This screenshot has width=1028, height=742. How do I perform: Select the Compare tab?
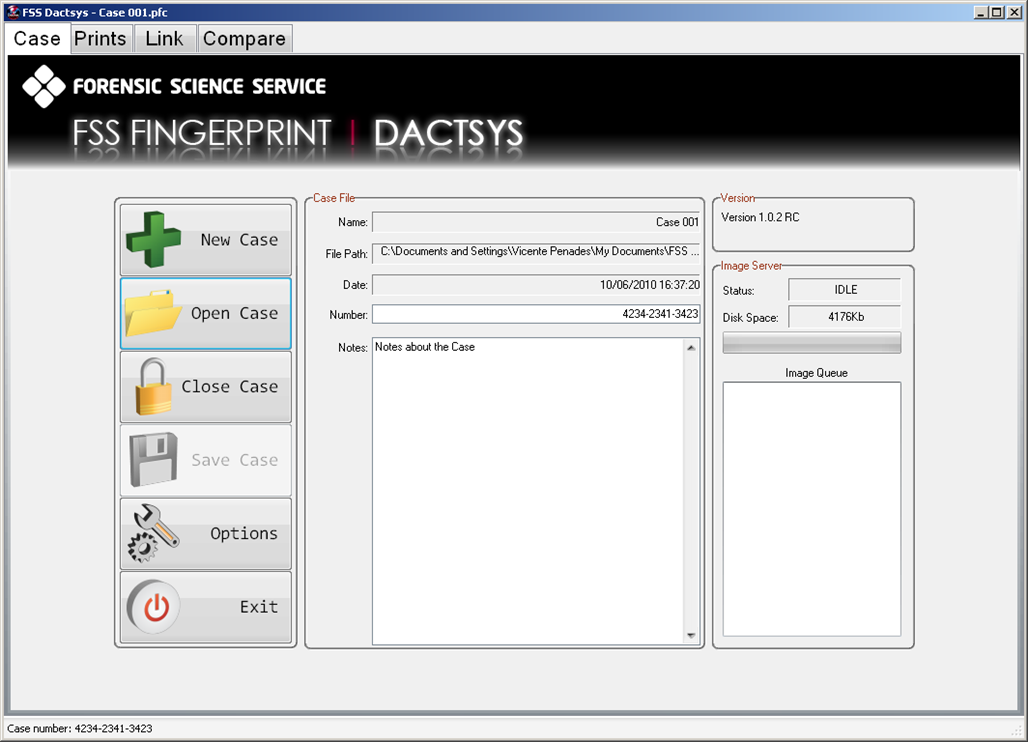pyautogui.click(x=245, y=39)
